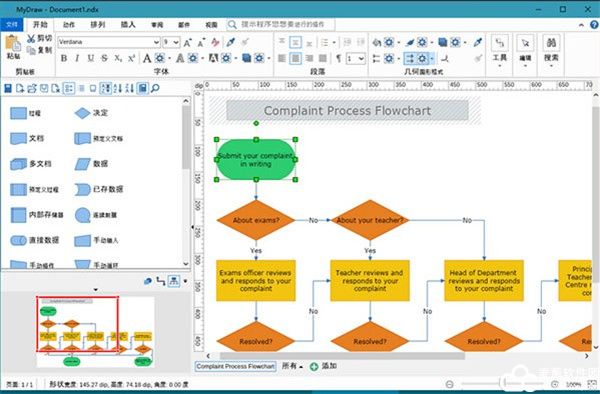The width and height of the screenshot is (600, 394).
Task: Click the eyedropper icon in font group
Action: (x=230, y=42)
